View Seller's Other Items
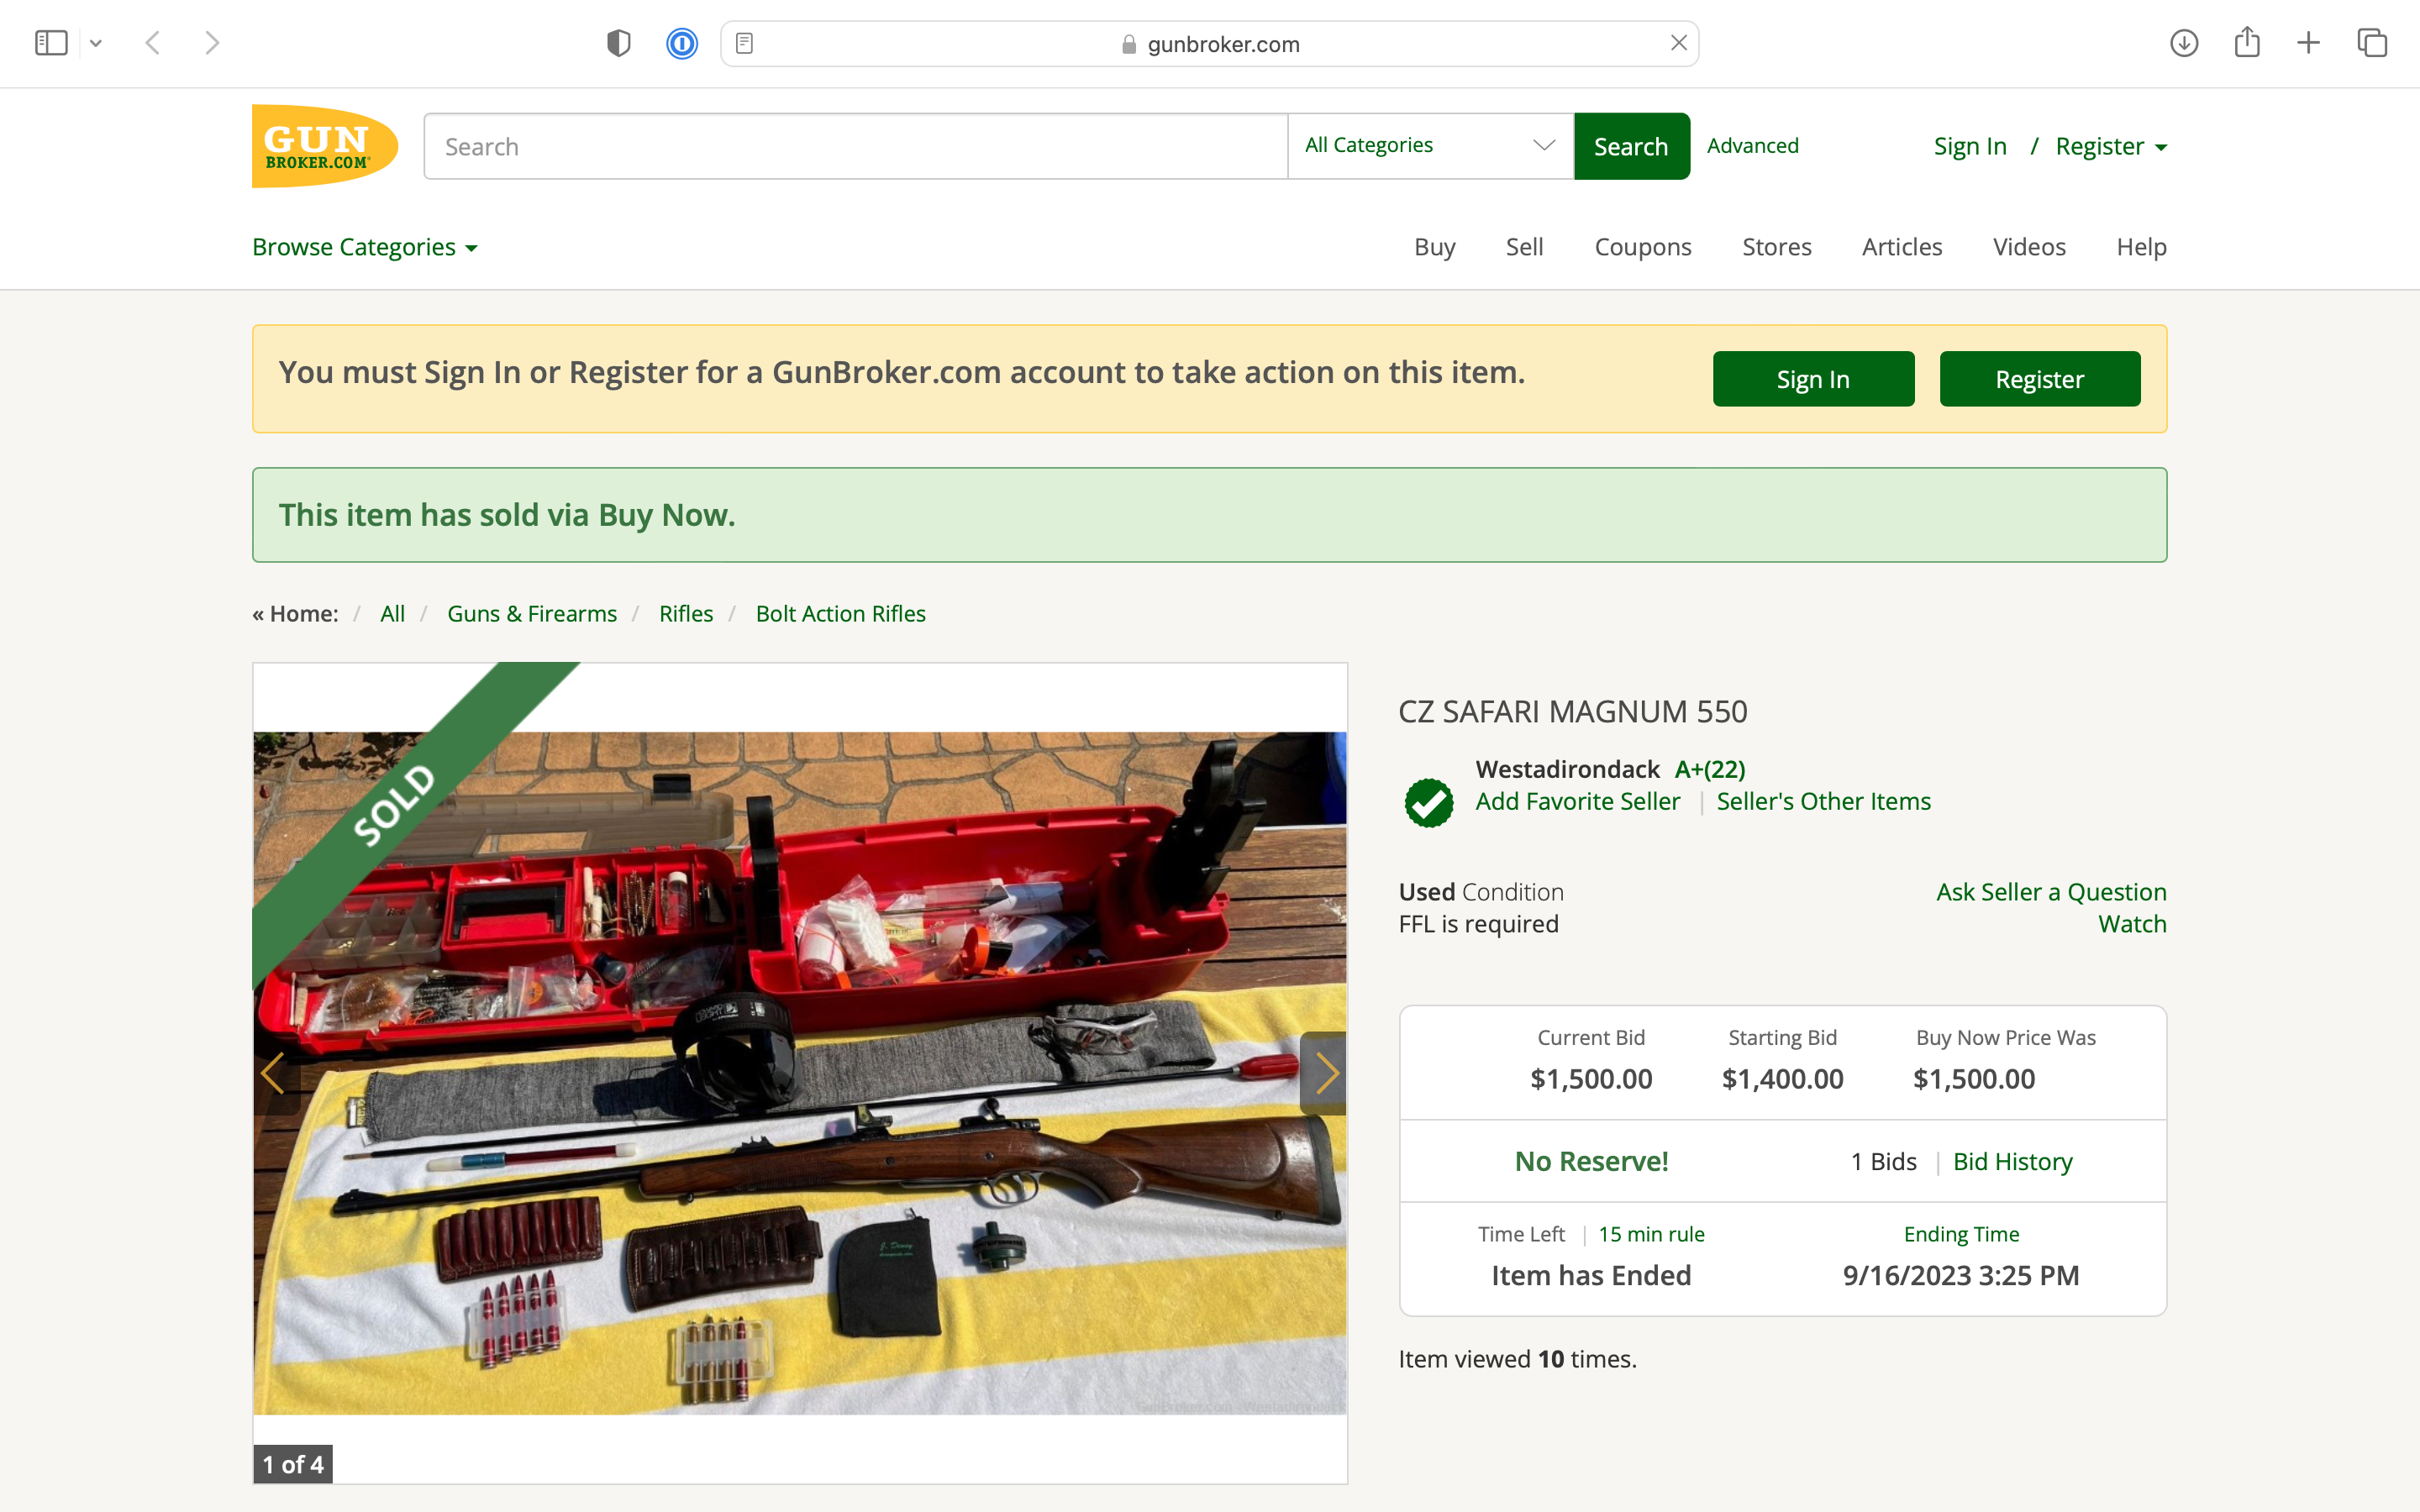The image size is (2420, 1512). click(x=1823, y=801)
